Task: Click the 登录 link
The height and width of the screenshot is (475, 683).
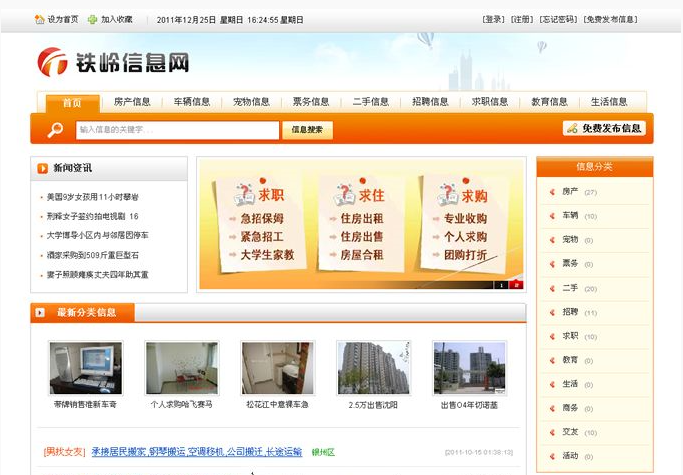Action: [494, 20]
